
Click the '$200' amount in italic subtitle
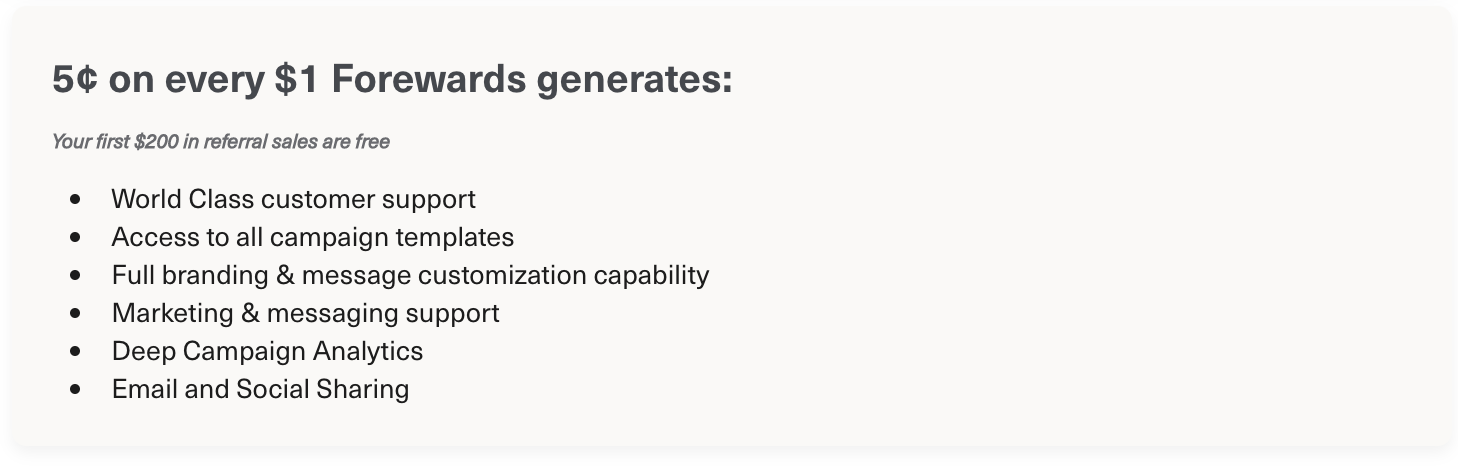[156, 142]
